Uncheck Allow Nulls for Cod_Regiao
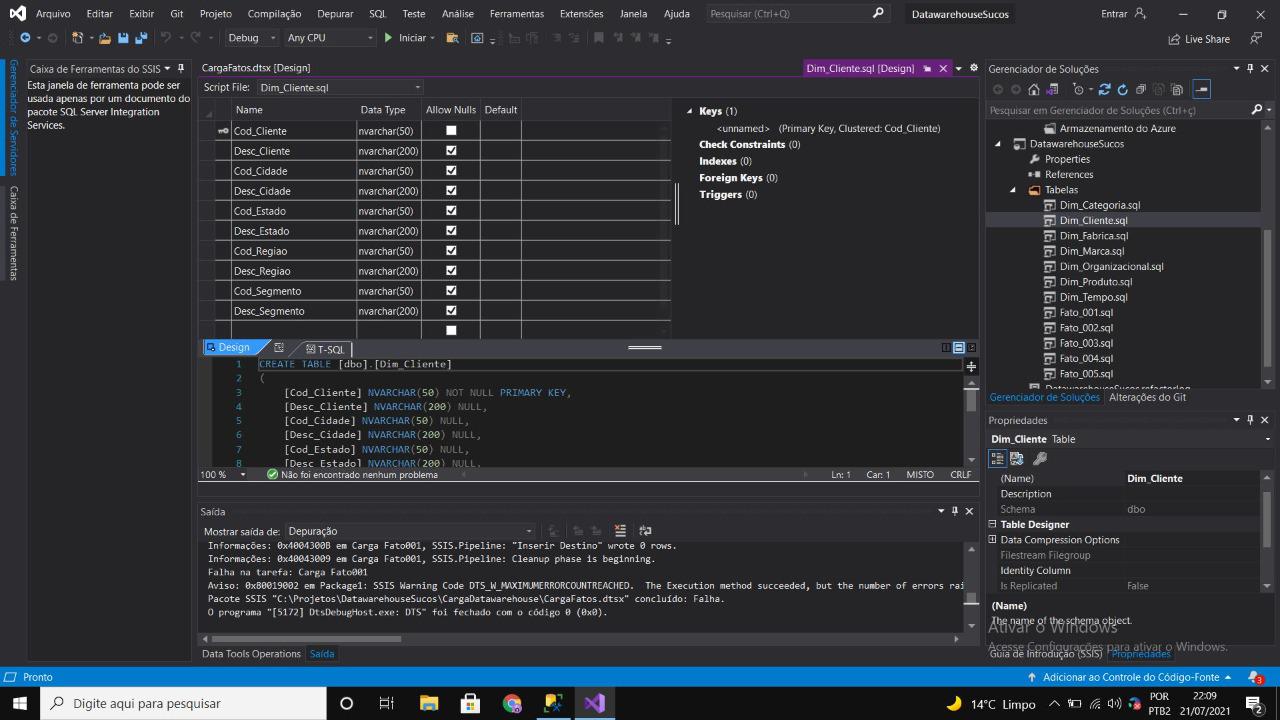This screenshot has height=720, width=1280. pos(451,250)
